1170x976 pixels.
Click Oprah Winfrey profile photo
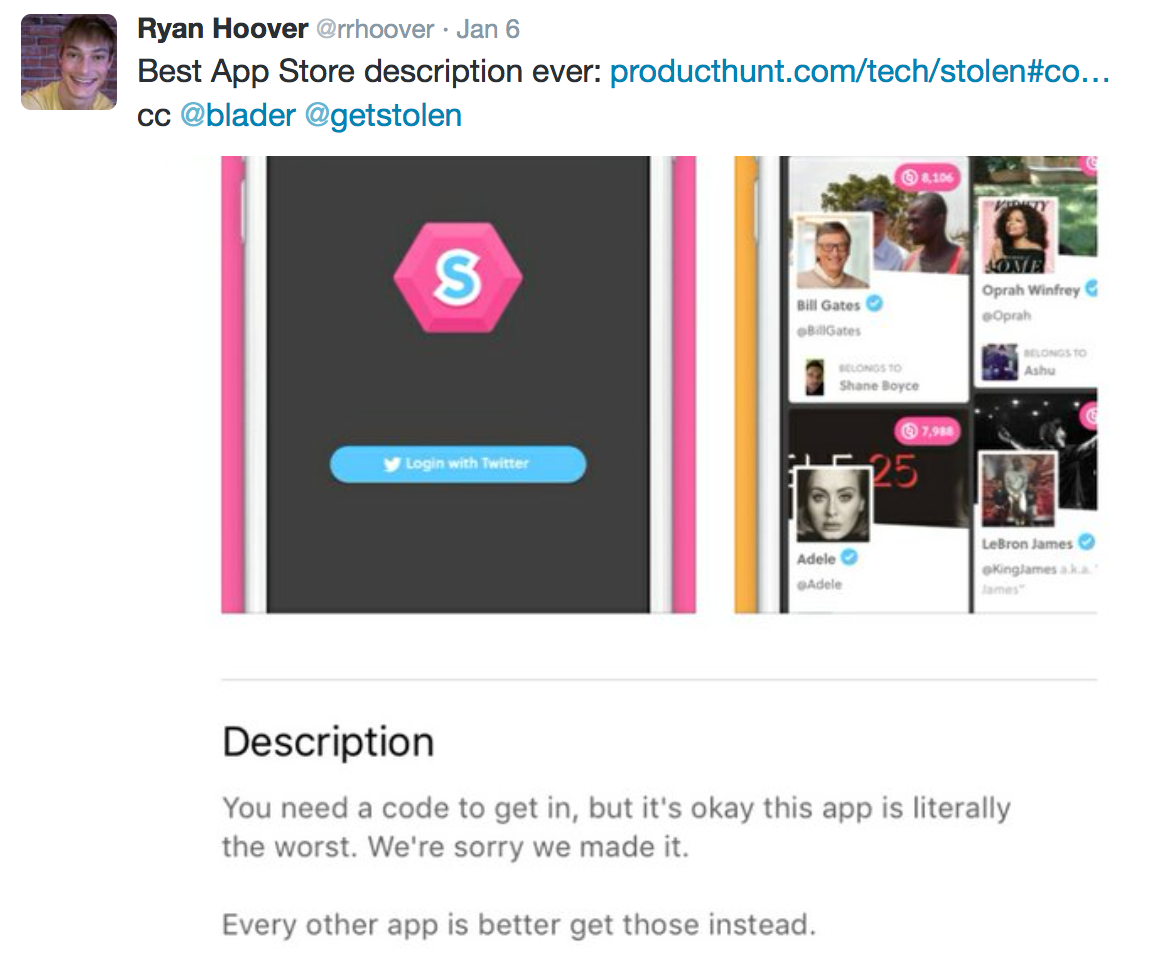[1018, 237]
